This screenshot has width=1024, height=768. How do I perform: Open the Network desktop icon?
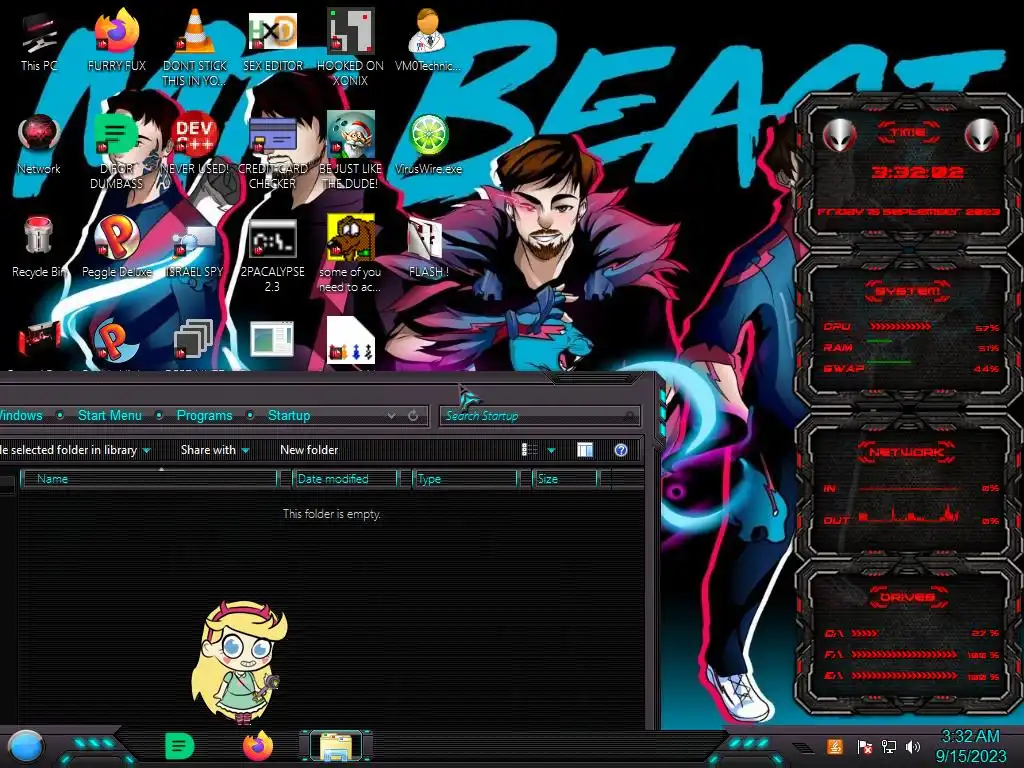(x=39, y=145)
